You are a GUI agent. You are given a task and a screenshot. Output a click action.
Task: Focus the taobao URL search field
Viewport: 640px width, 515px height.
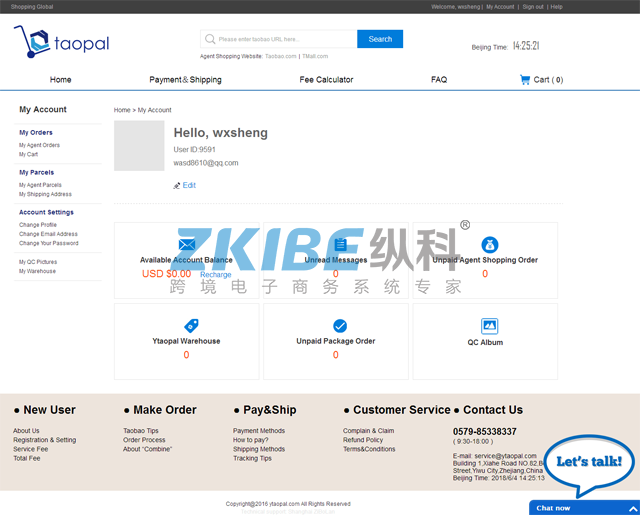[279, 39]
